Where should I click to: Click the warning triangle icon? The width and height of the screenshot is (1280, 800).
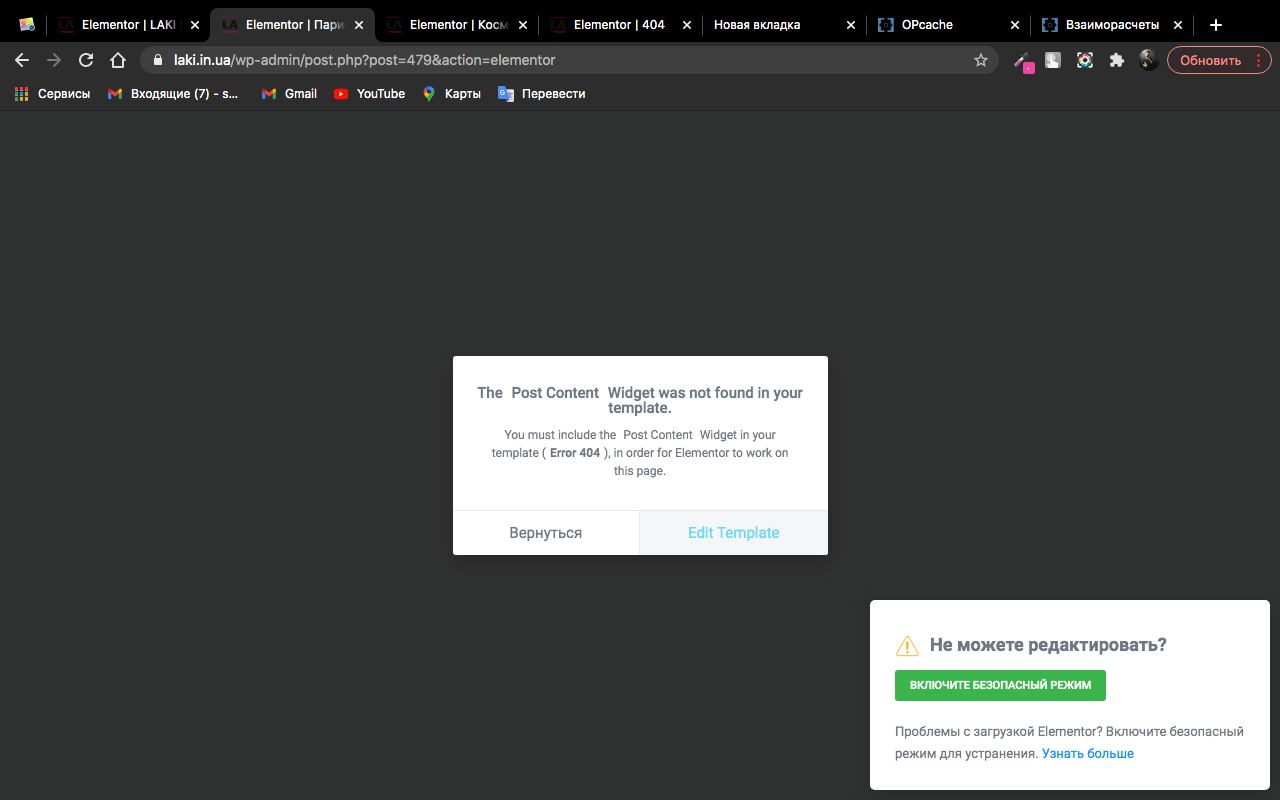click(907, 645)
